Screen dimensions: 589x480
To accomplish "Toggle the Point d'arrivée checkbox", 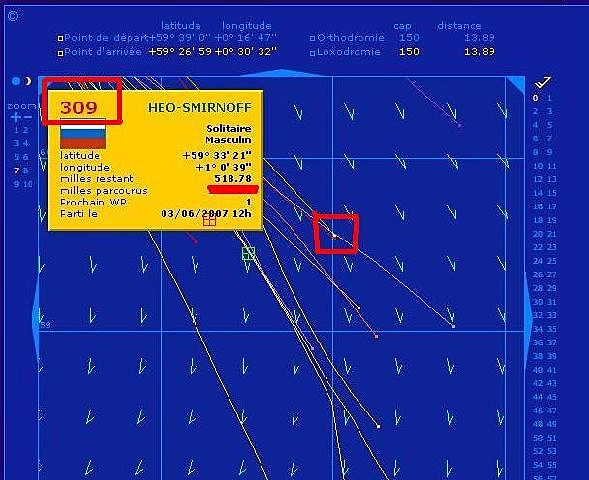I will point(60,53).
